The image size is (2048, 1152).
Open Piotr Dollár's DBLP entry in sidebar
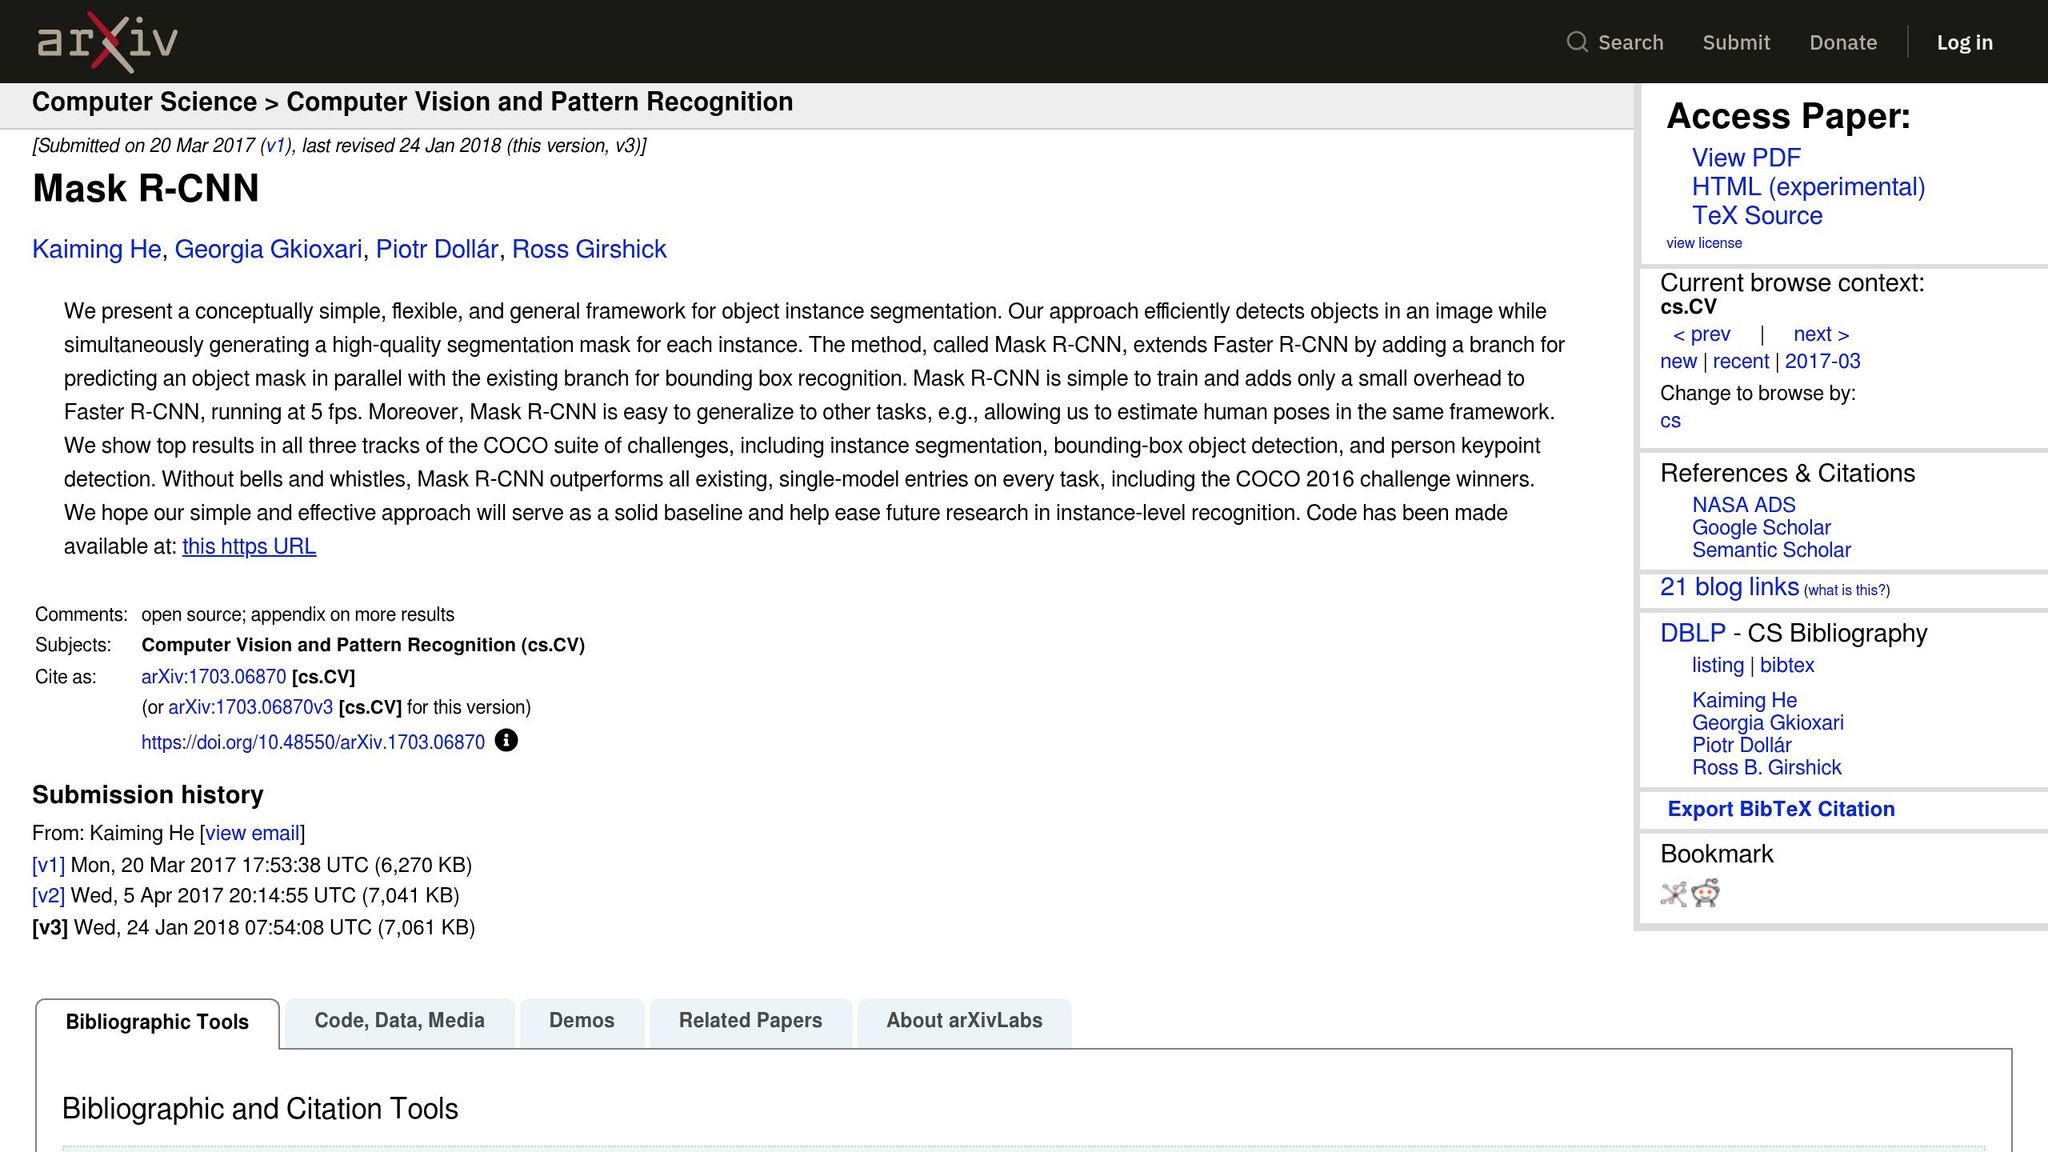(1741, 746)
